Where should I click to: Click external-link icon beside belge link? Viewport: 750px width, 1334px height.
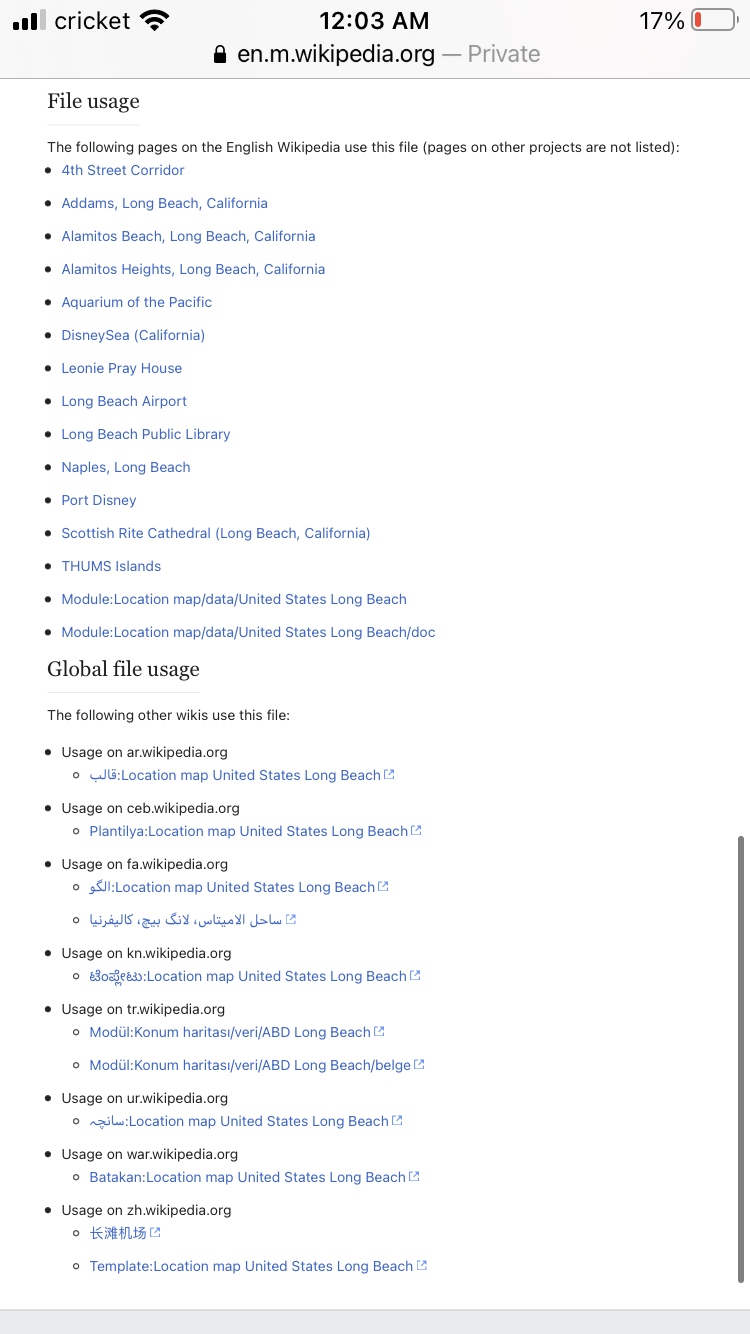[x=420, y=1065]
